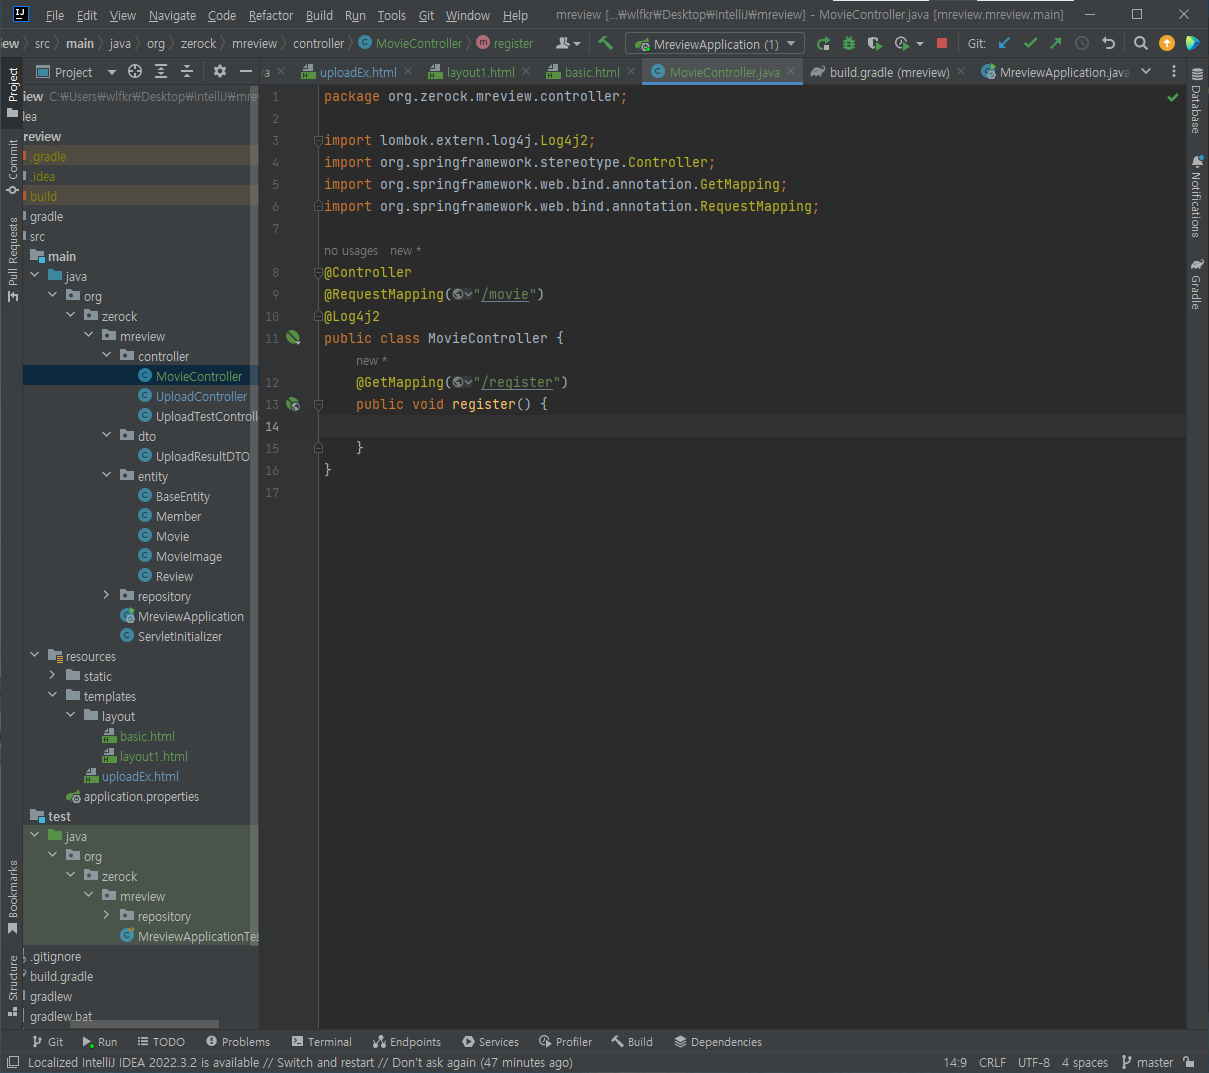Click the Spring bean gutter icon on line 11
The image size is (1209, 1073).
293,338
